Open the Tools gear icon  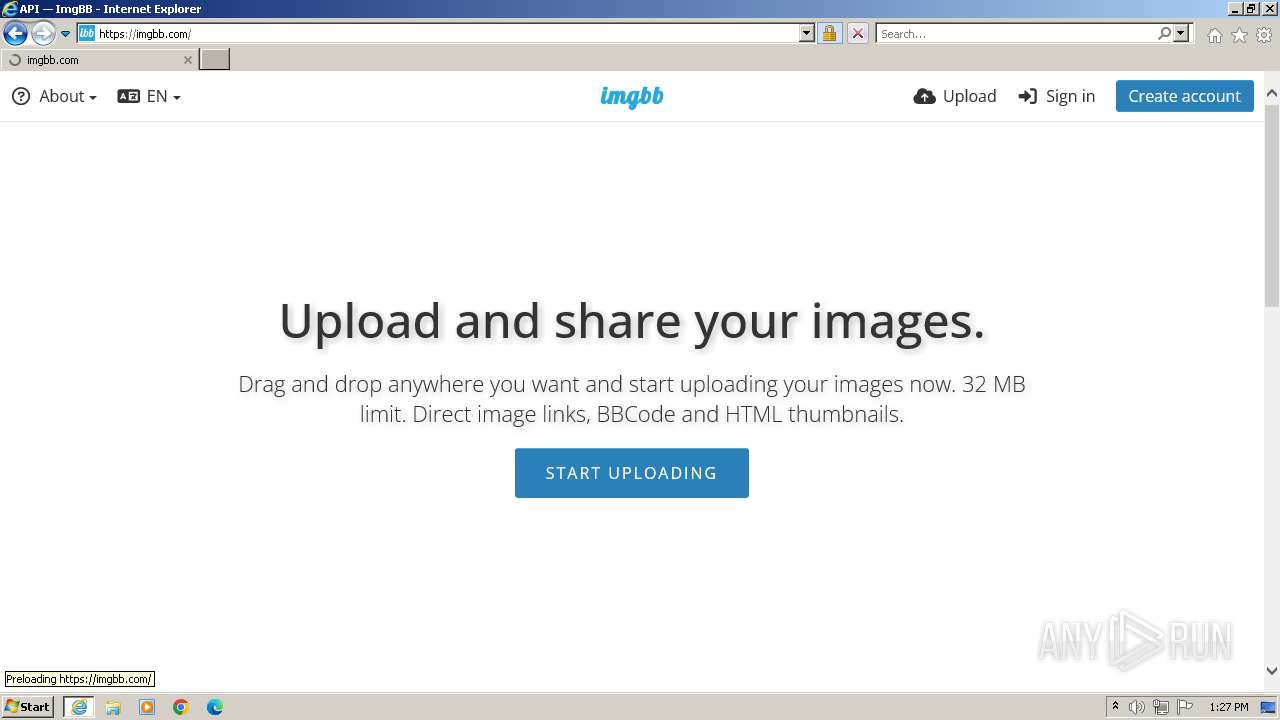(x=1264, y=35)
